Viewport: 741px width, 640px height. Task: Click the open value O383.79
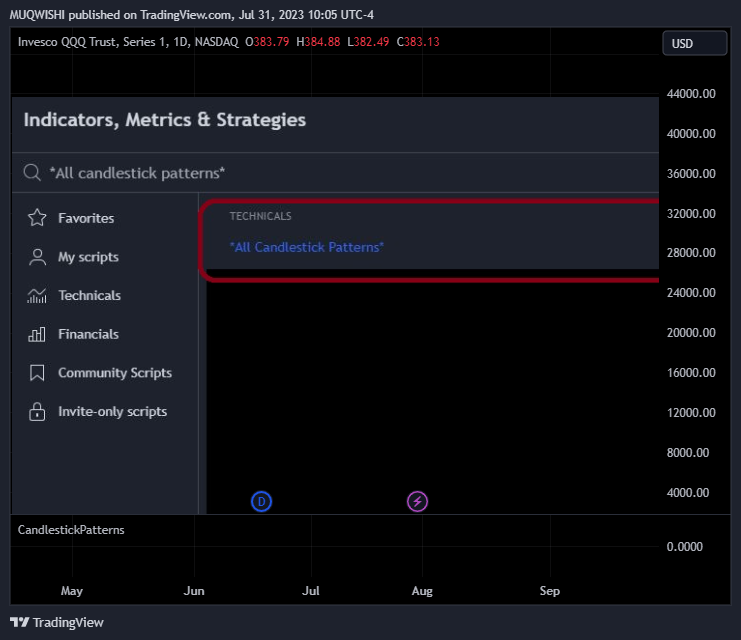(267, 42)
